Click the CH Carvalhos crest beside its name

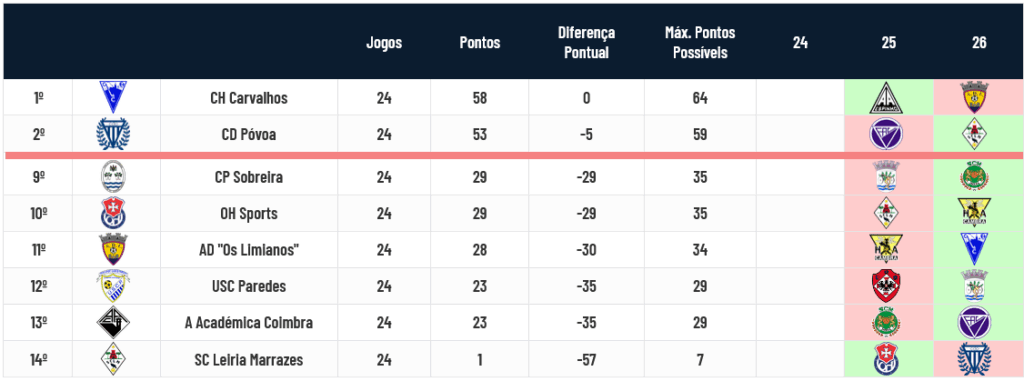tap(114, 97)
